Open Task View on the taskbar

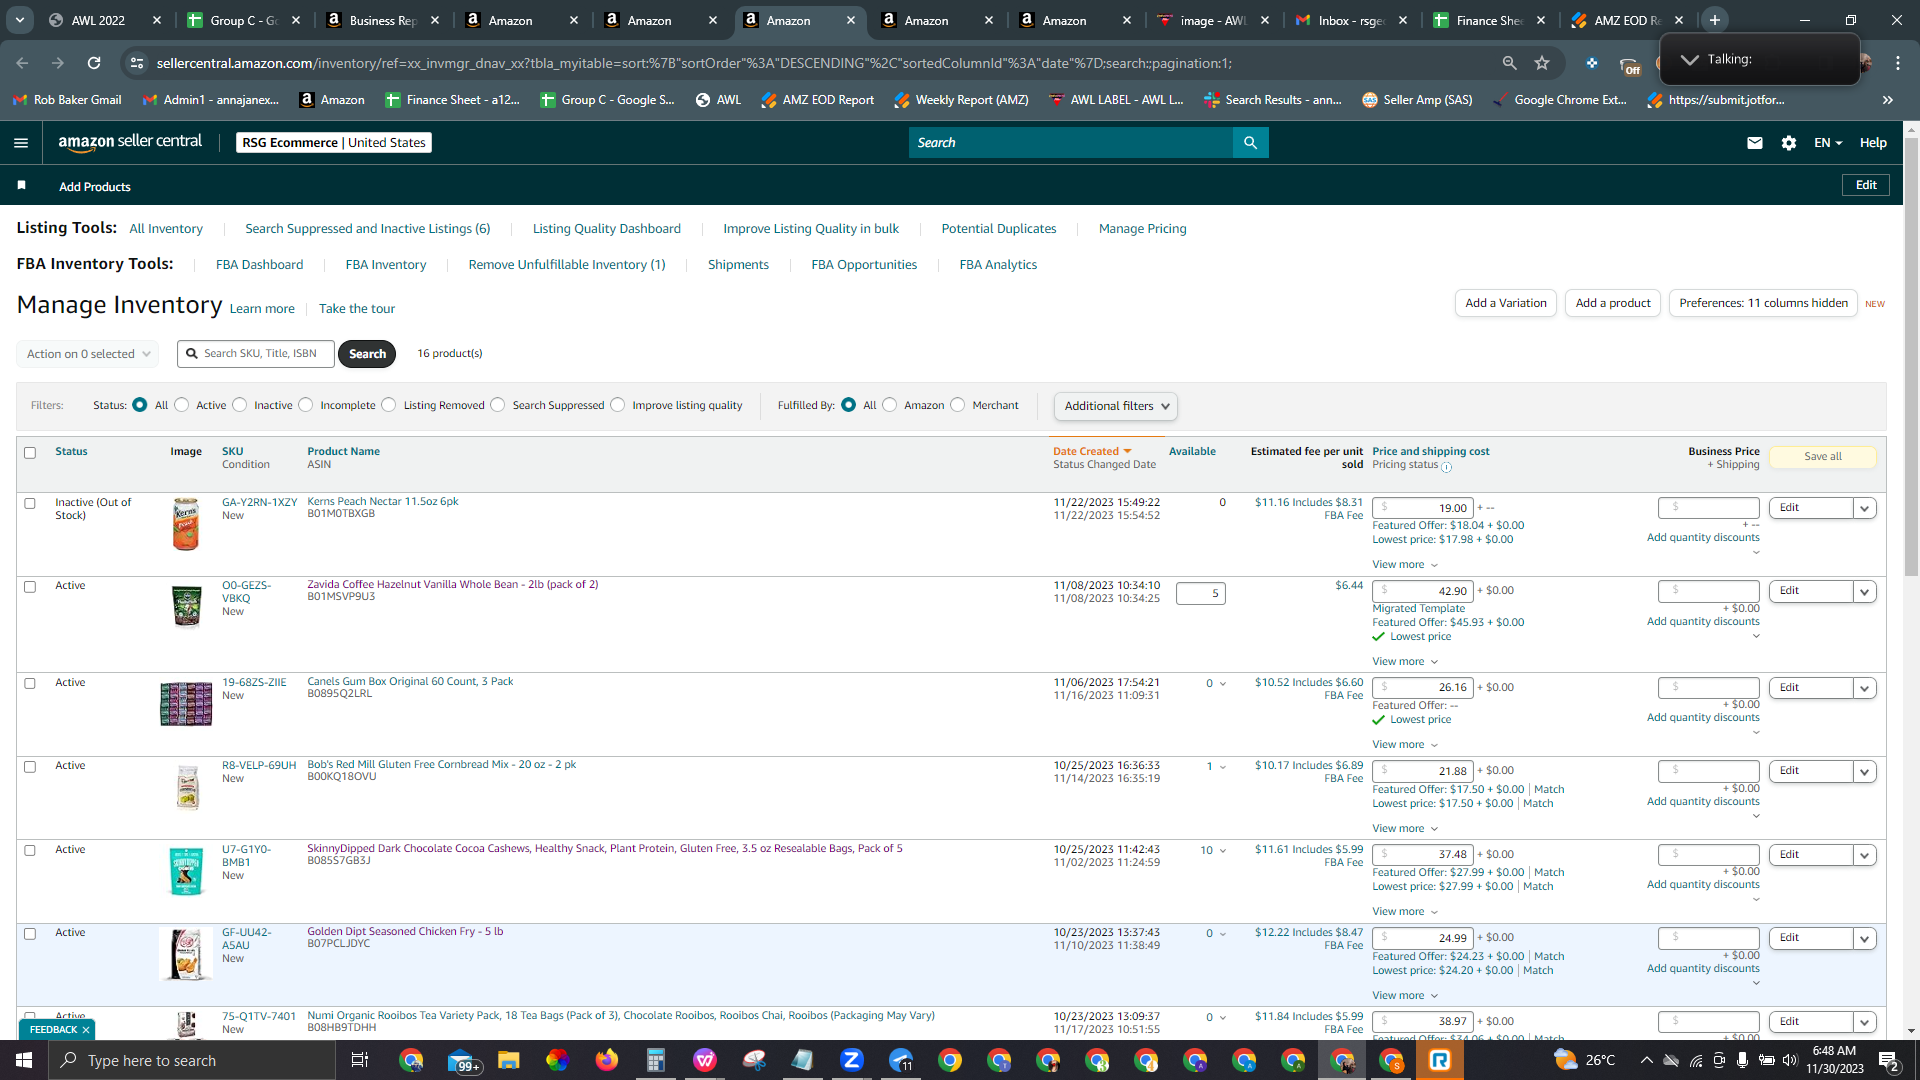pyautogui.click(x=360, y=1060)
